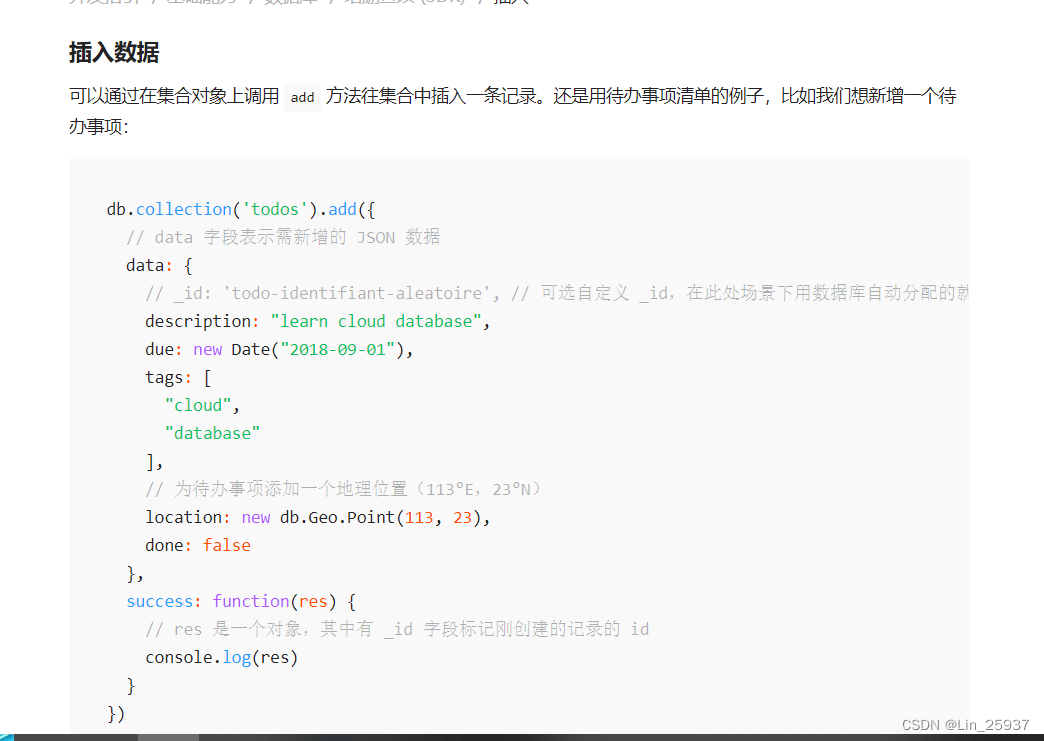Select the inline add code label
Viewport: 1044px width, 741px height.
point(302,97)
